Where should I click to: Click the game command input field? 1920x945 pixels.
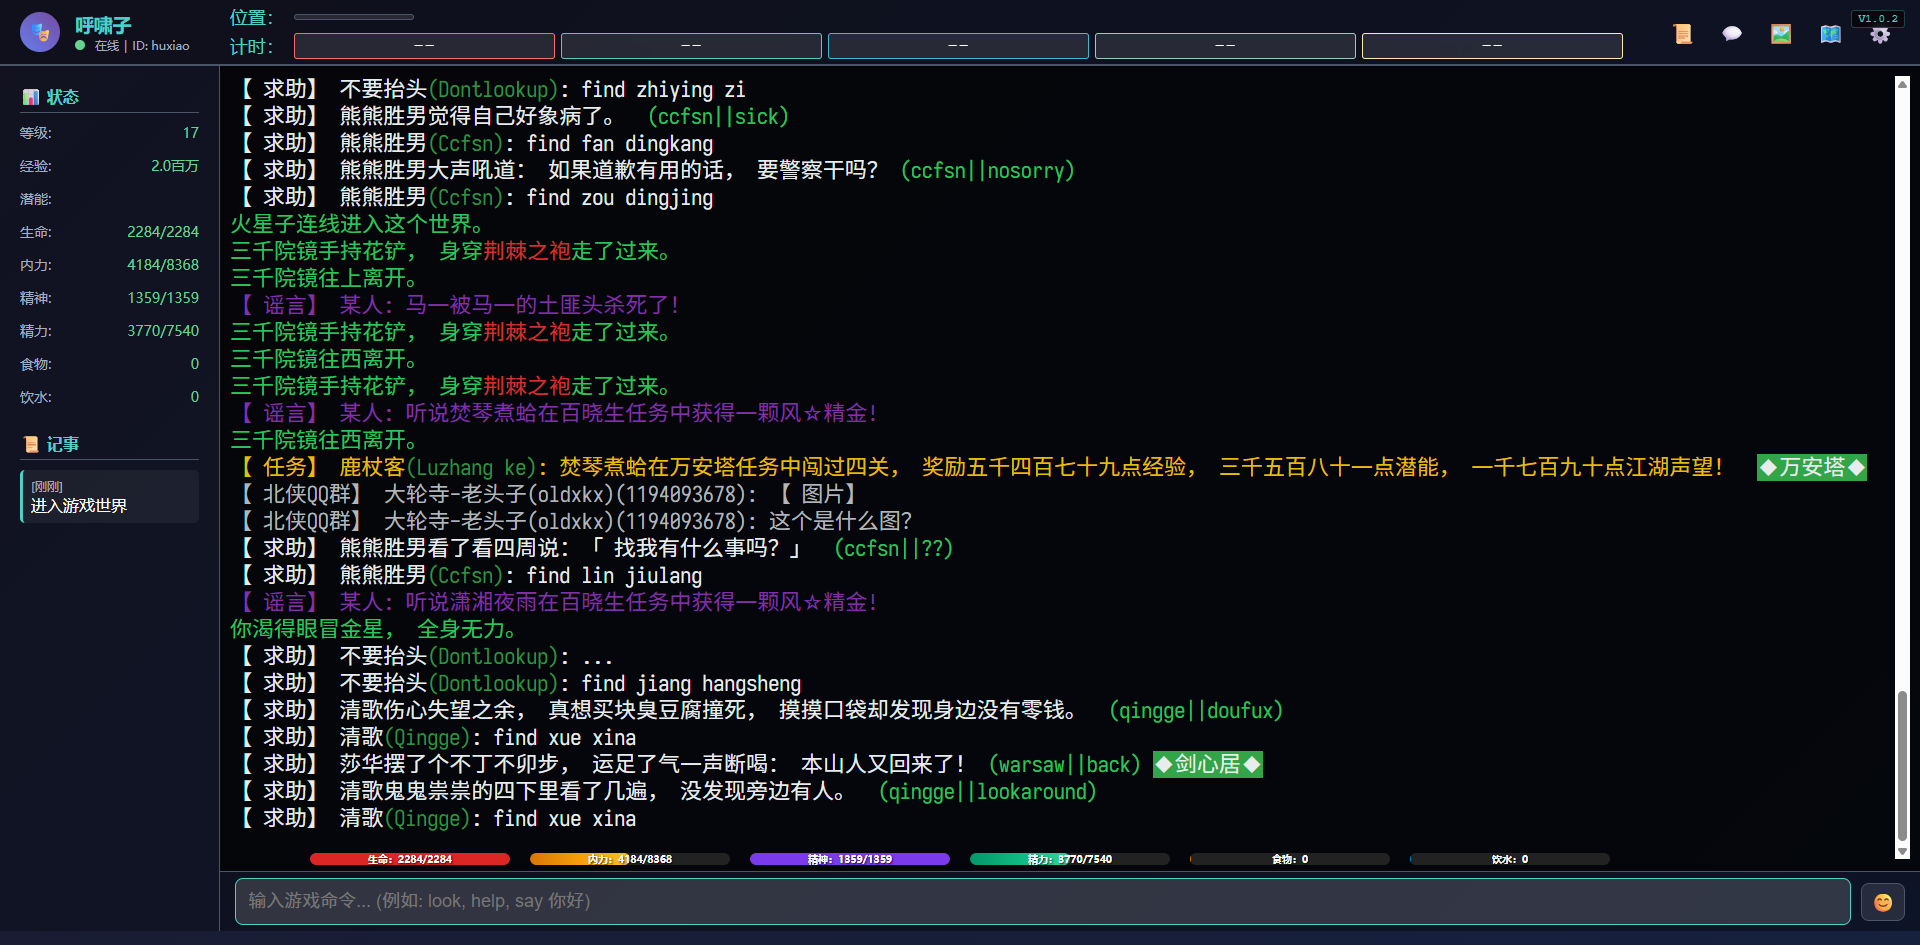[x=1041, y=901]
